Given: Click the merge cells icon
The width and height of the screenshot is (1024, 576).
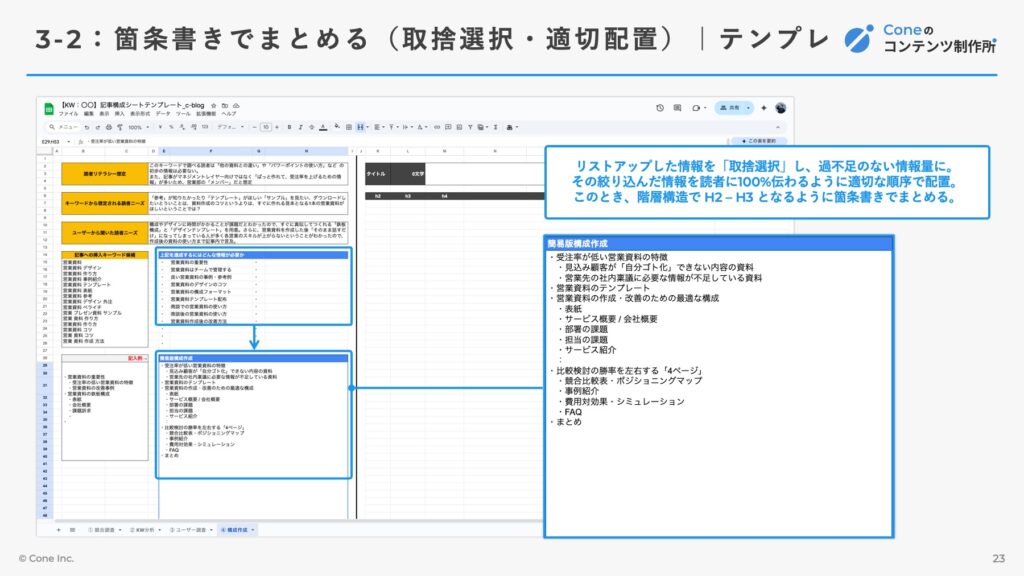Looking at the screenshot, I should (x=360, y=127).
